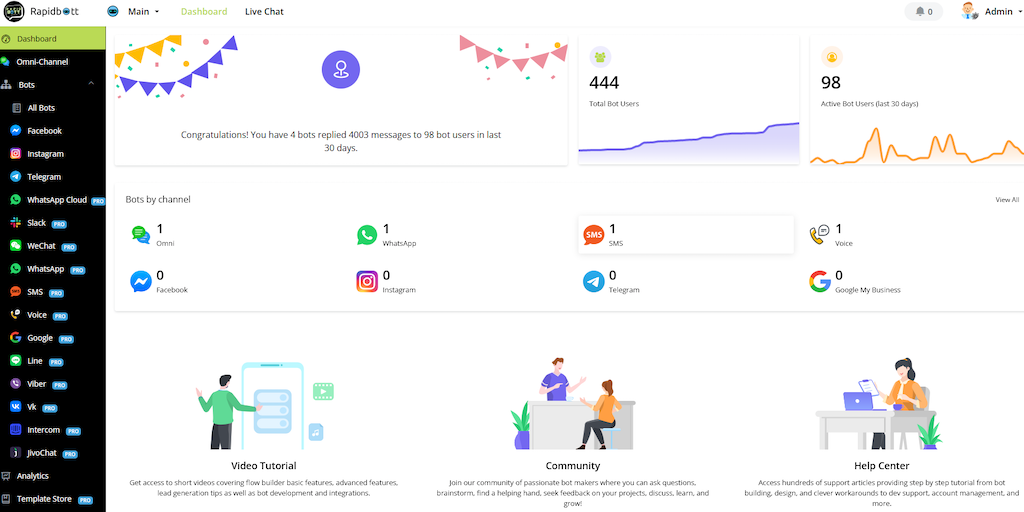Click the Google My Business icon
1024x512 pixels.
[x=820, y=281]
